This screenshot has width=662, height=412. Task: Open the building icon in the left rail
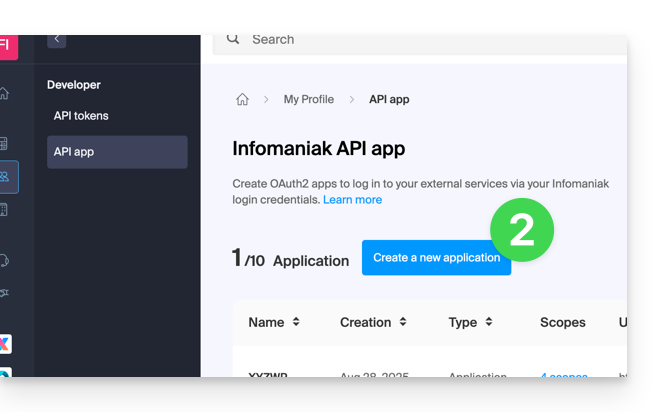click(x=4, y=210)
